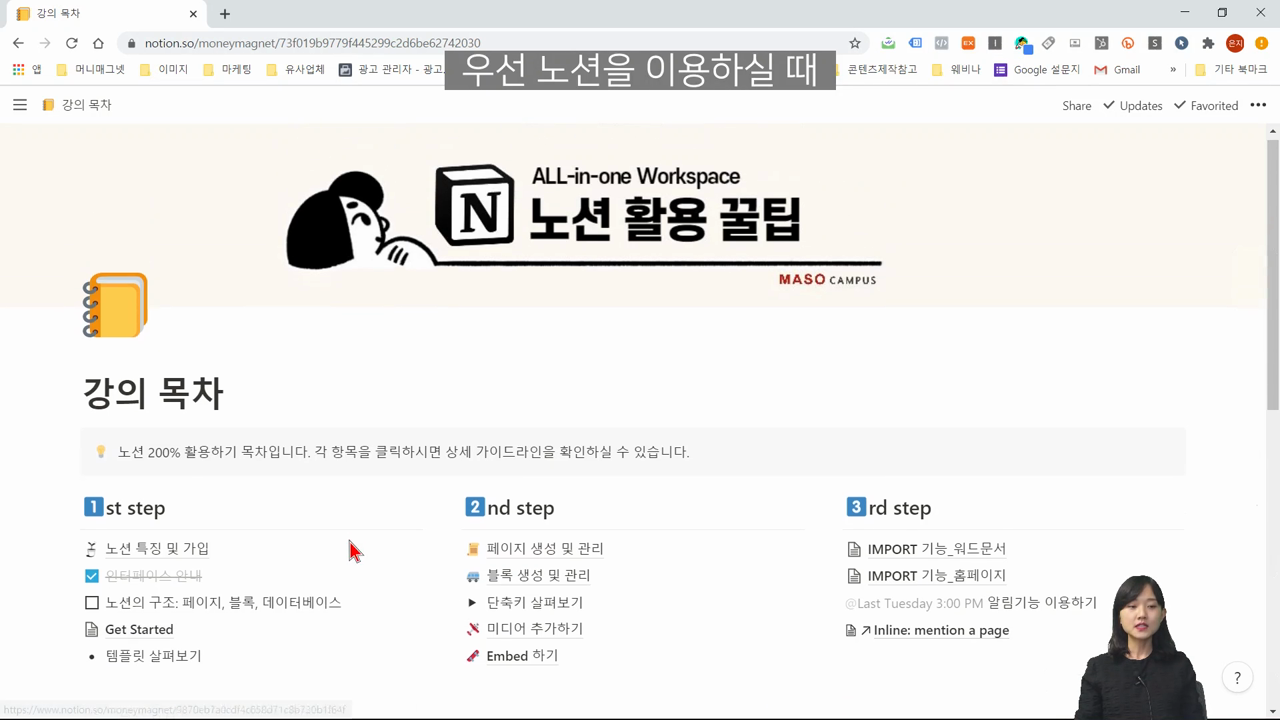
Task: Click the blue cursor extension icon
Action: pyautogui.click(x=1181, y=43)
